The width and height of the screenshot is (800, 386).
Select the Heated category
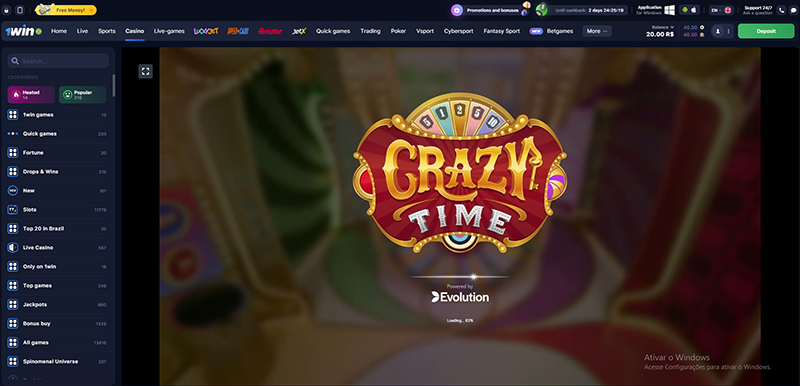[31, 95]
